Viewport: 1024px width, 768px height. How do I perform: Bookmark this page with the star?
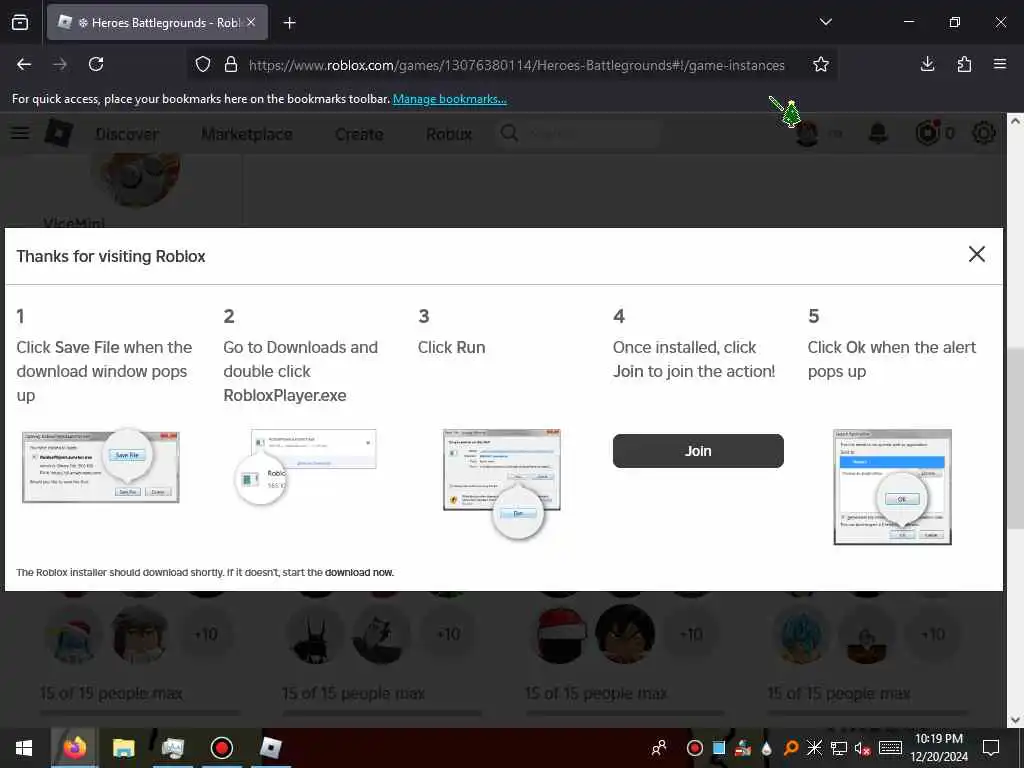pos(821,65)
